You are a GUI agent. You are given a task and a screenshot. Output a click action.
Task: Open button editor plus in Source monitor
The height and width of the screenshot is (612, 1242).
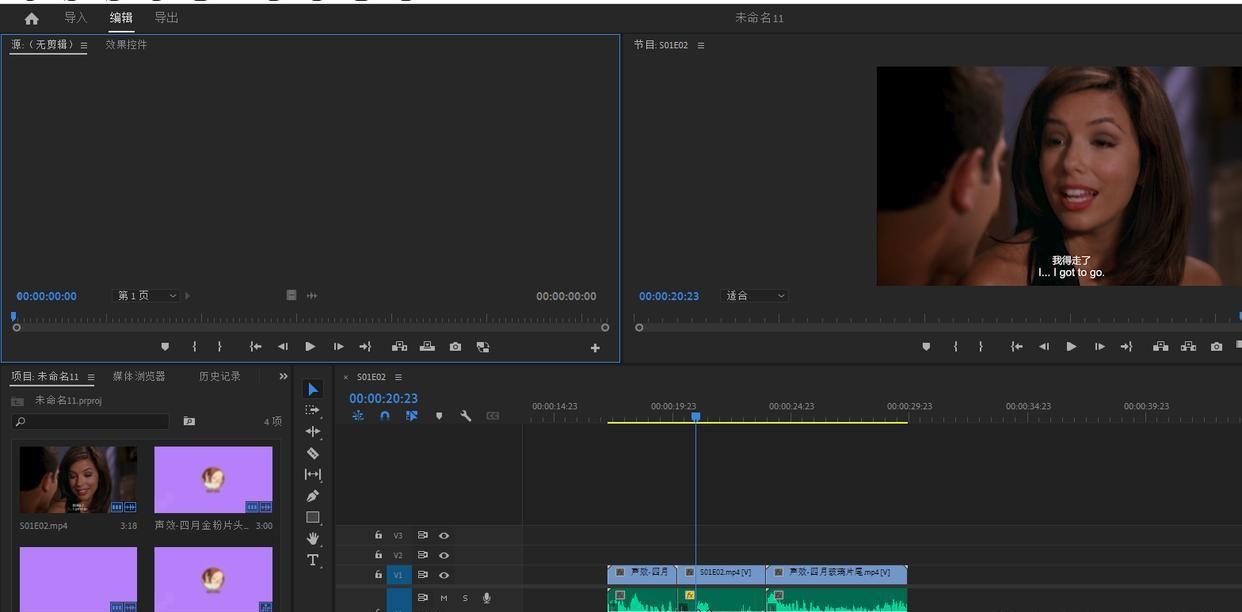tap(595, 348)
